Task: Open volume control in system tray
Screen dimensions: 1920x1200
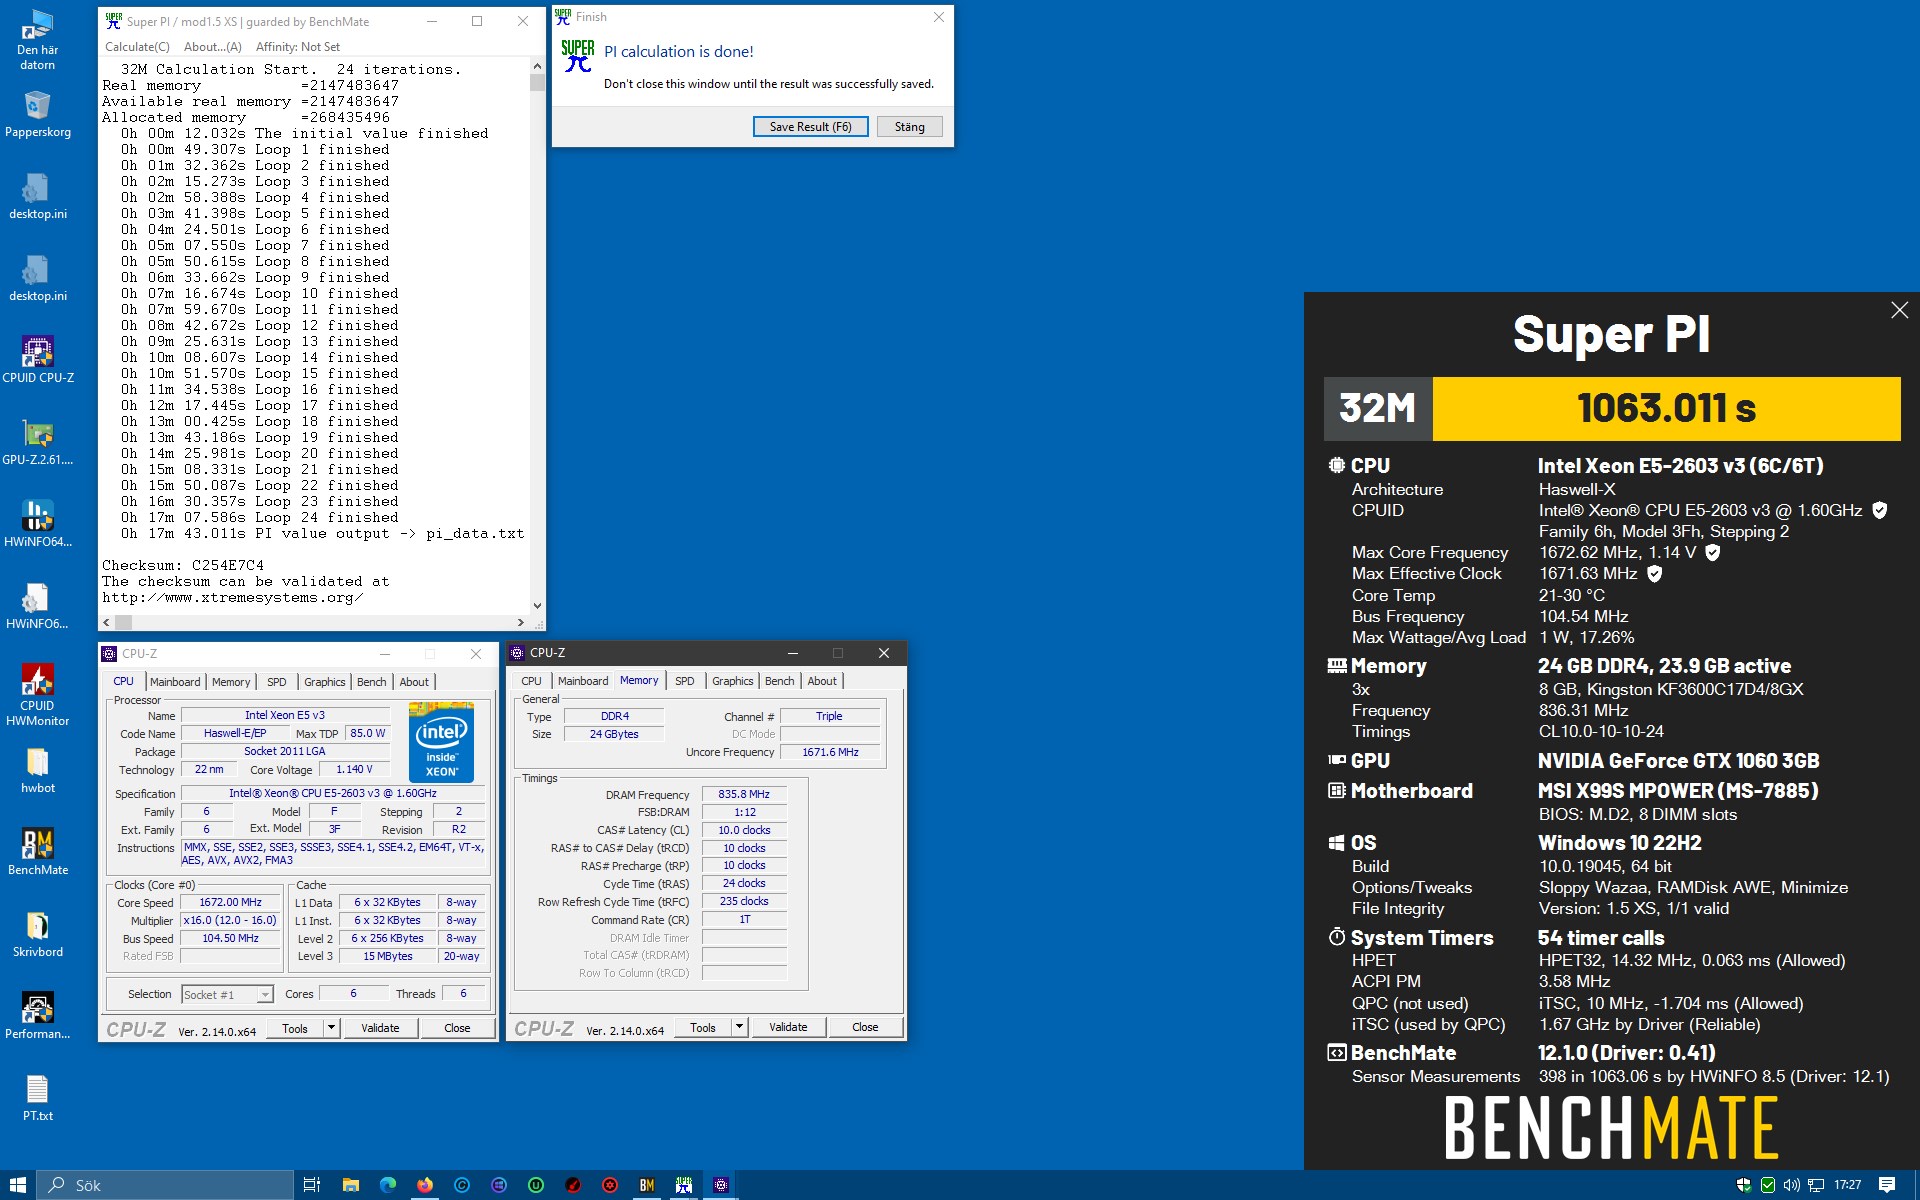Action: pos(1792,1185)
